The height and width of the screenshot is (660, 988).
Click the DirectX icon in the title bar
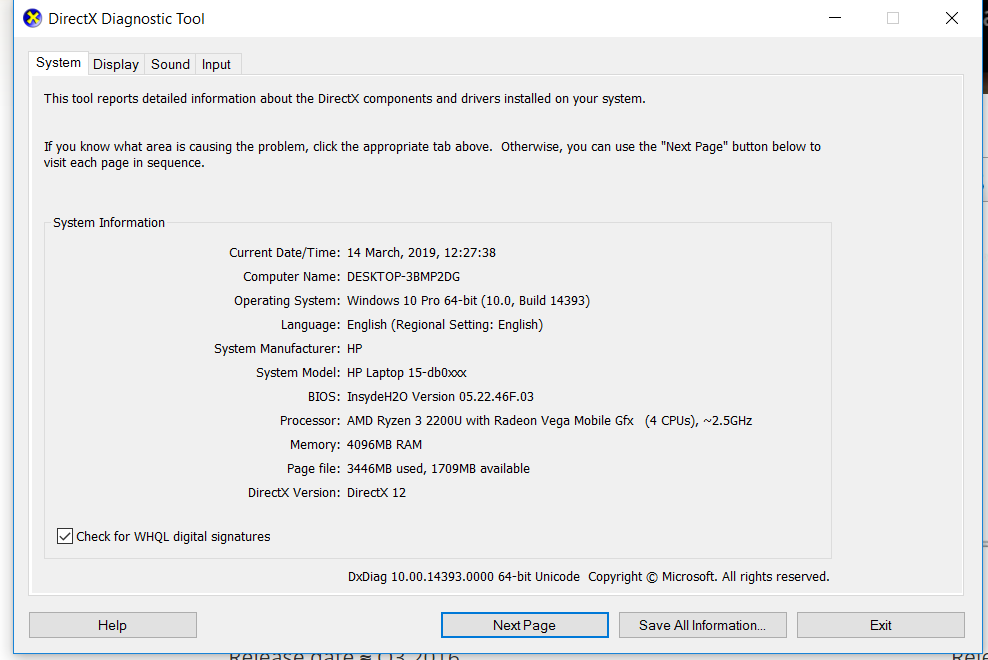[32, 18]
